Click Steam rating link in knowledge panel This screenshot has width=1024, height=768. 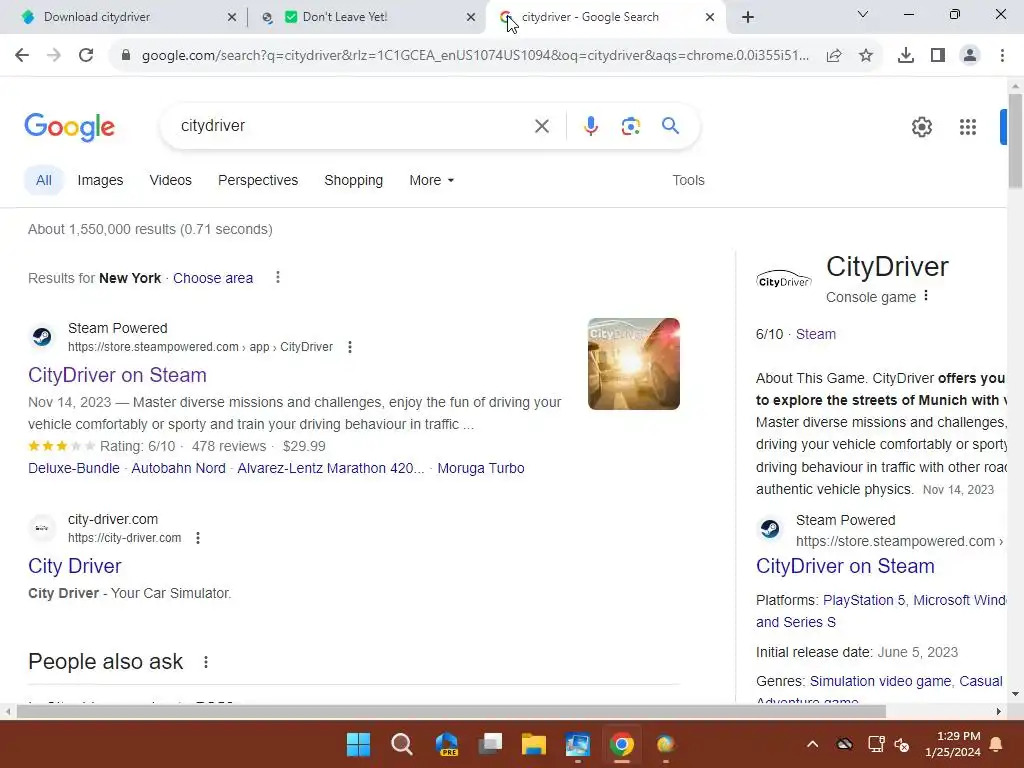(x=816, y=334)
